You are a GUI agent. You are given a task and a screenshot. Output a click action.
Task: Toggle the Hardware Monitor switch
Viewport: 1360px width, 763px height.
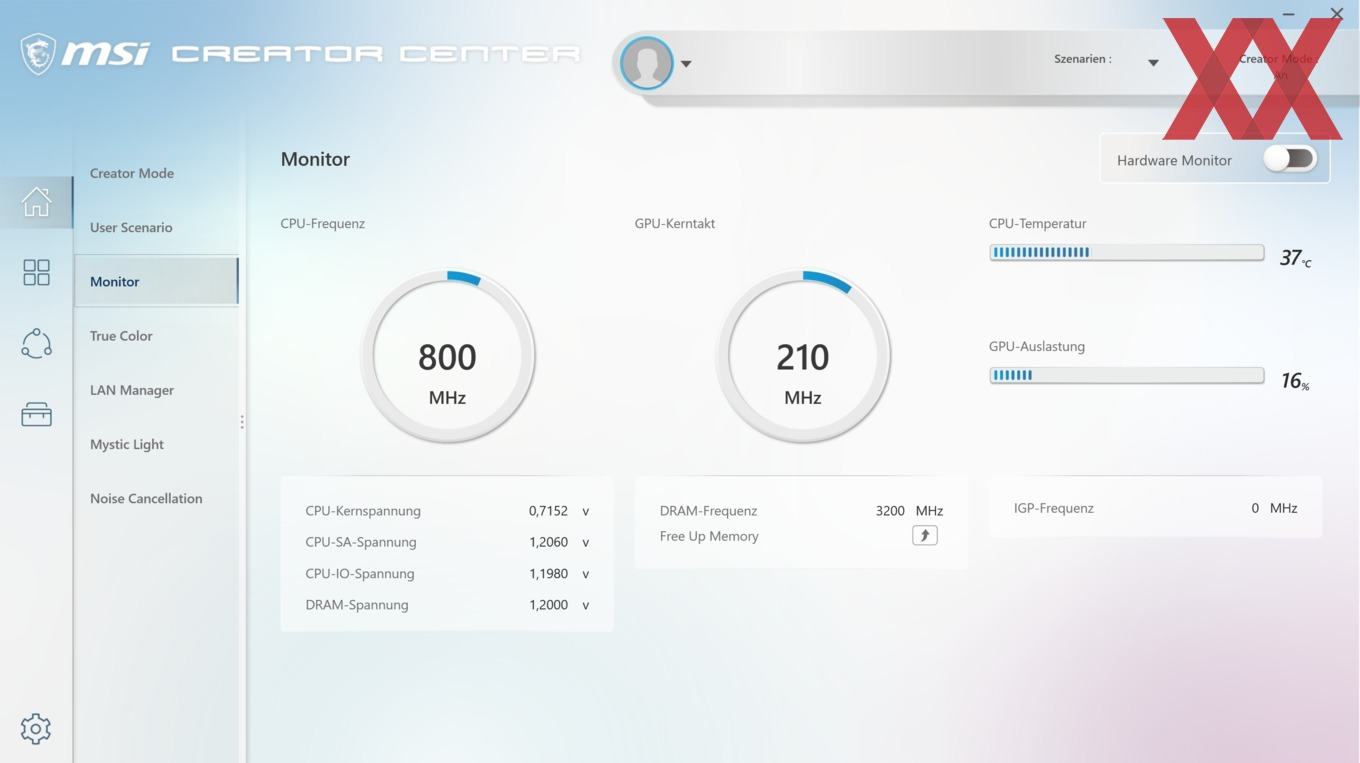(1289, 159)
